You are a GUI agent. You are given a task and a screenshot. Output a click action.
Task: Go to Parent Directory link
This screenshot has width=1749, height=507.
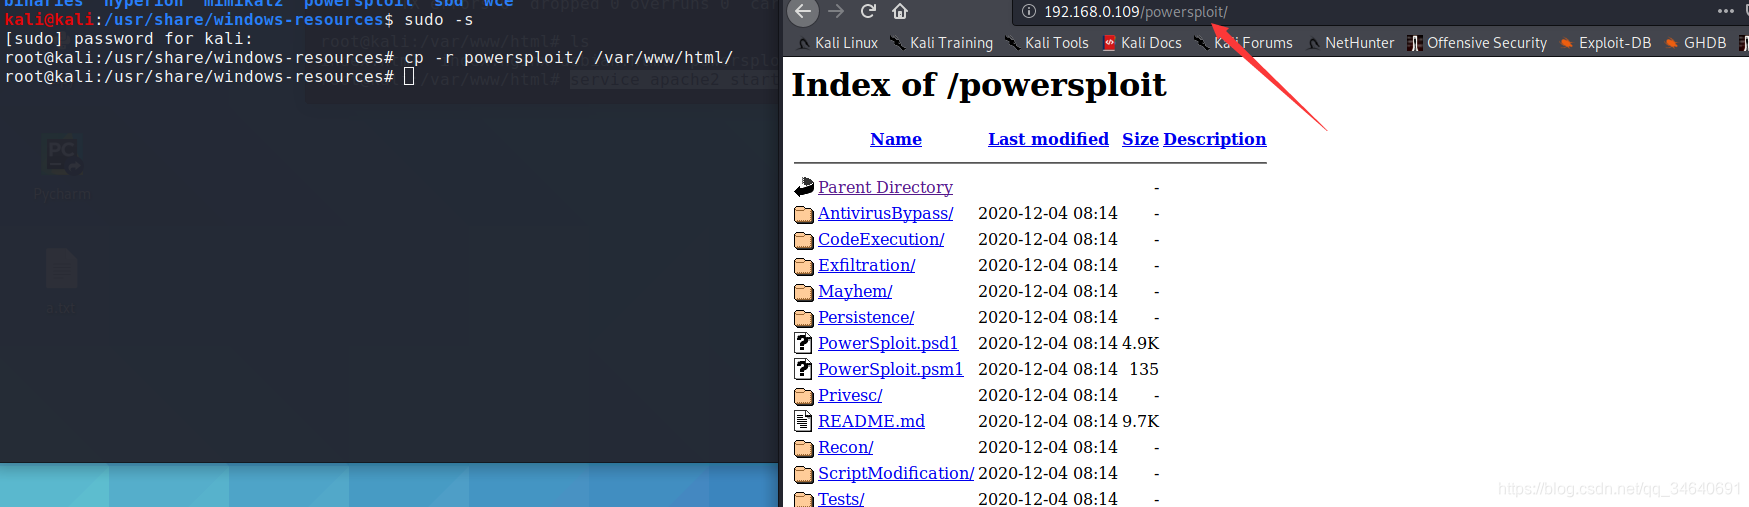pos(885,187)
